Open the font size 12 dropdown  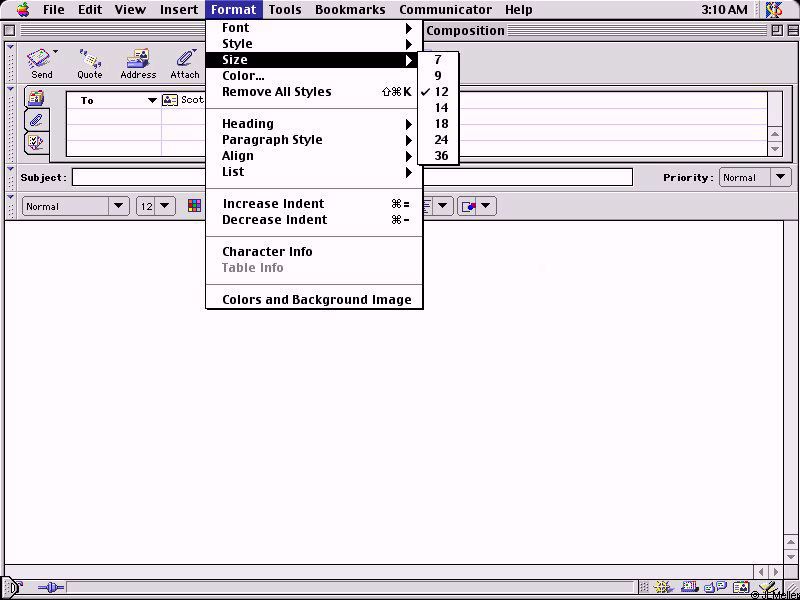click(x=156, y=207)
